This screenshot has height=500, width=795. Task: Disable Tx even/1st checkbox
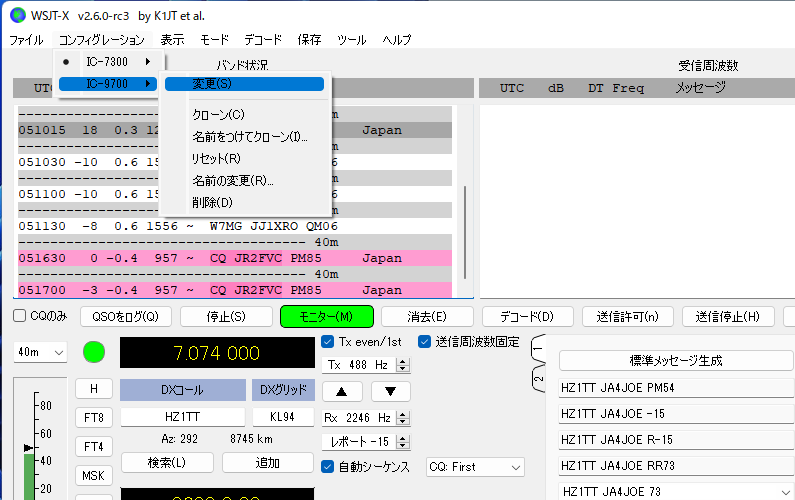pyautogui.click(x=328, y=342)
